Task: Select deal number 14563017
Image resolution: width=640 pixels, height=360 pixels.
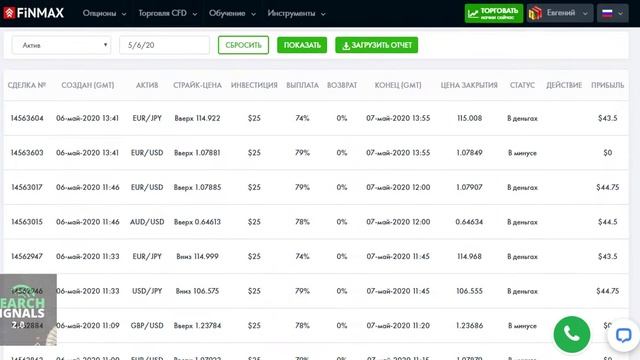Action: 27,187
